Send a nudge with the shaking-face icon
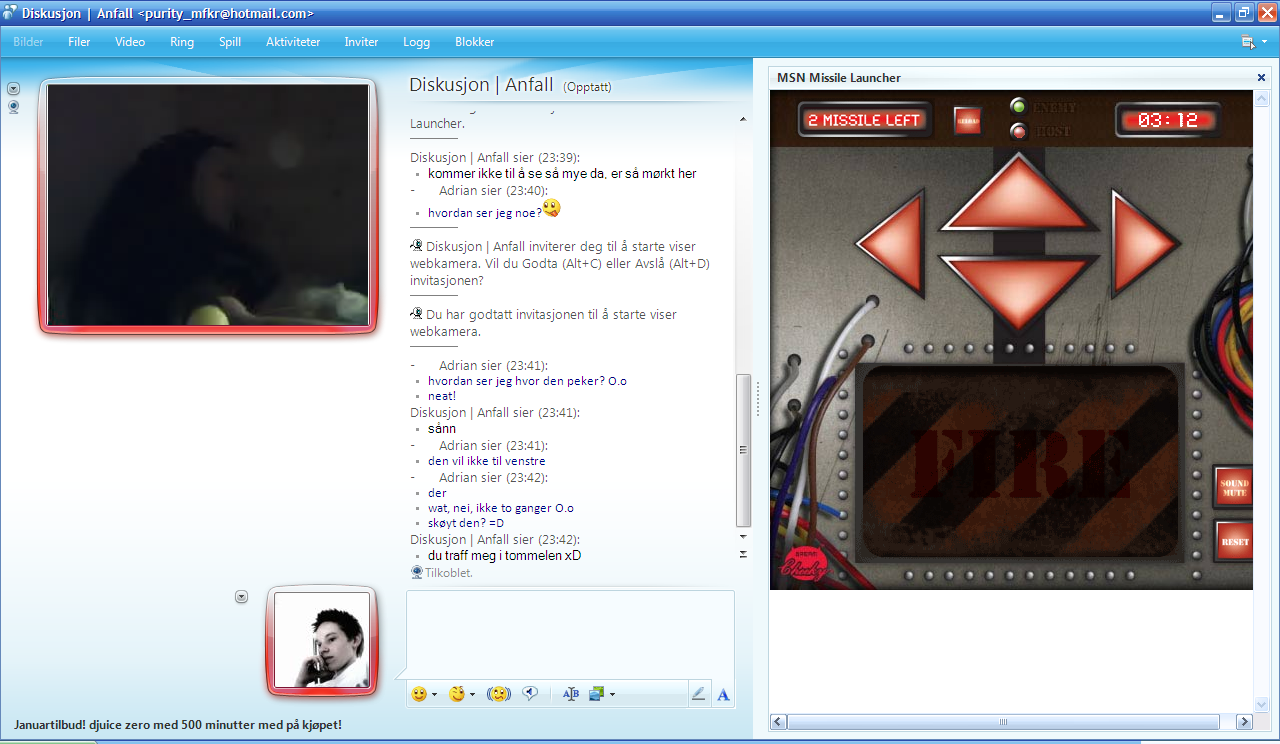The height and width of the screenshot is (744, 1280). [x=499, y=694]
